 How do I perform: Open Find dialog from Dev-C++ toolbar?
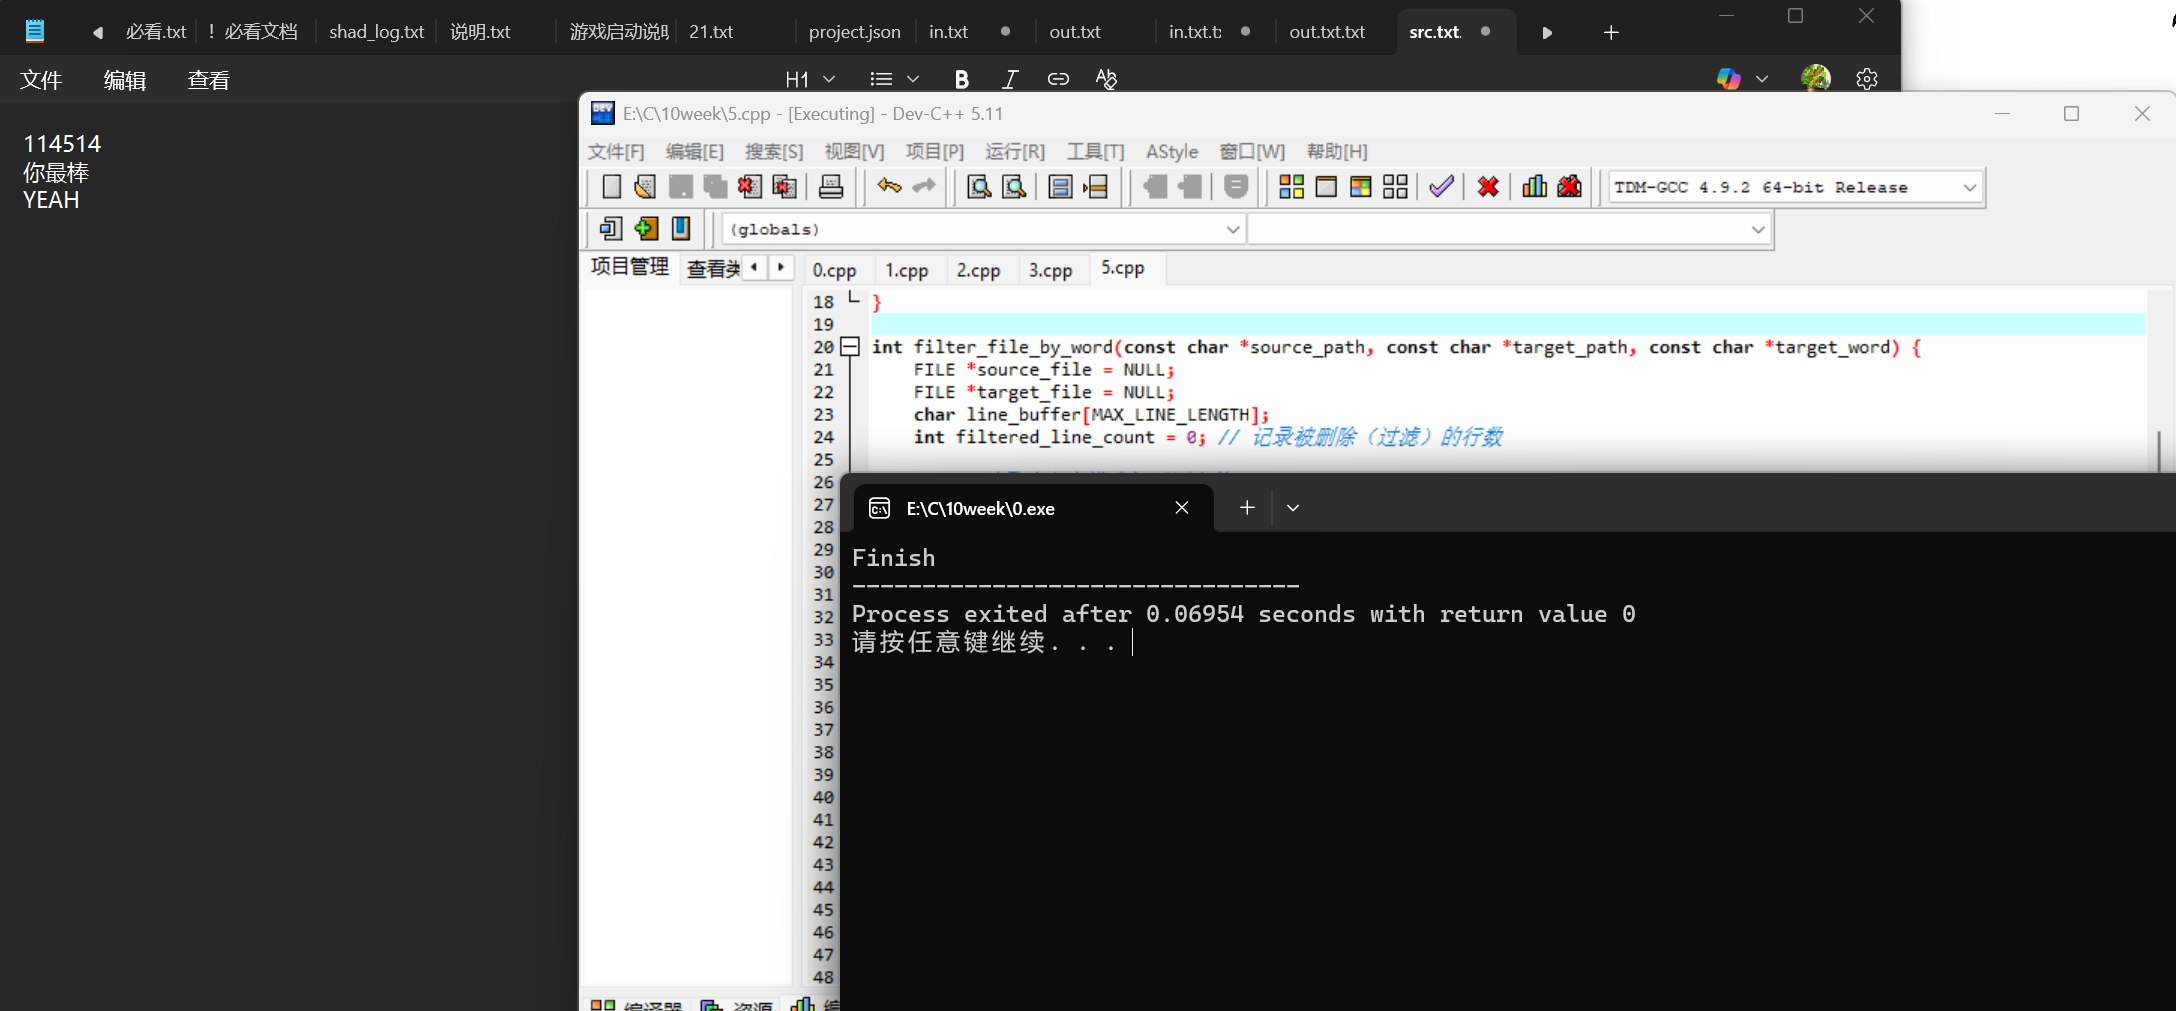(979, 187)
